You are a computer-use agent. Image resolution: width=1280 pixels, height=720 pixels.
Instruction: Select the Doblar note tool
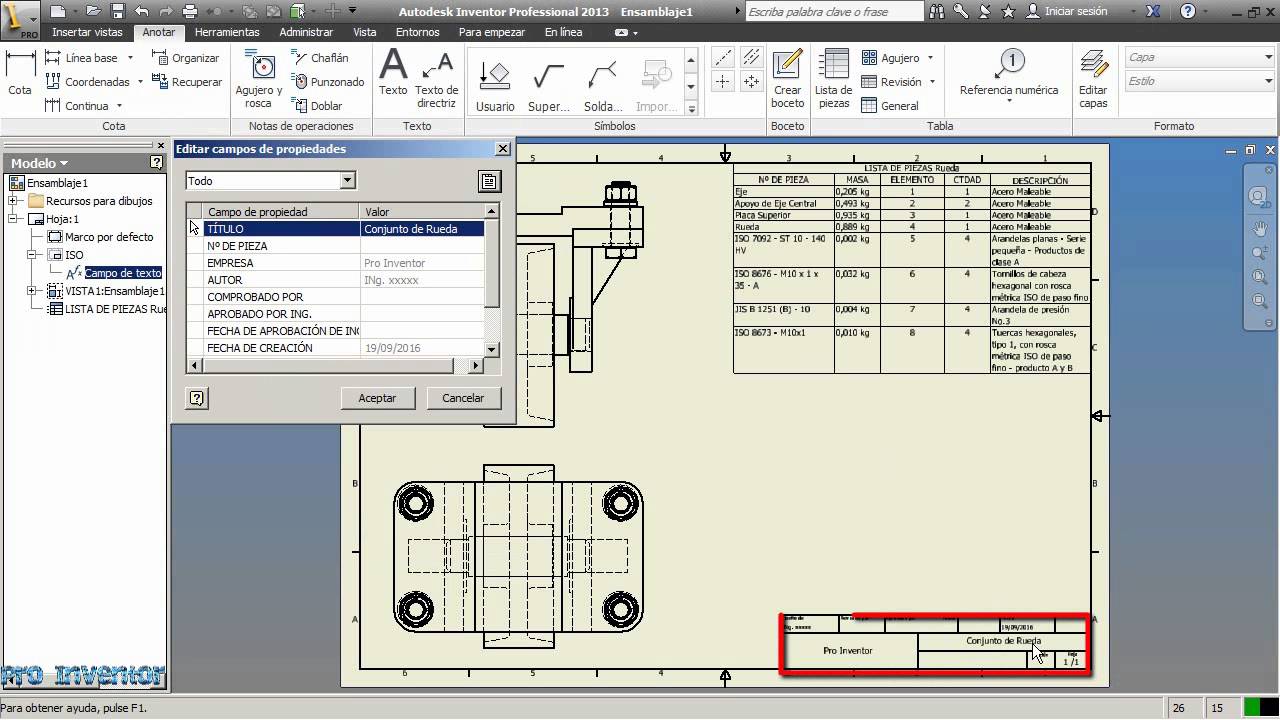pos(318,106)
